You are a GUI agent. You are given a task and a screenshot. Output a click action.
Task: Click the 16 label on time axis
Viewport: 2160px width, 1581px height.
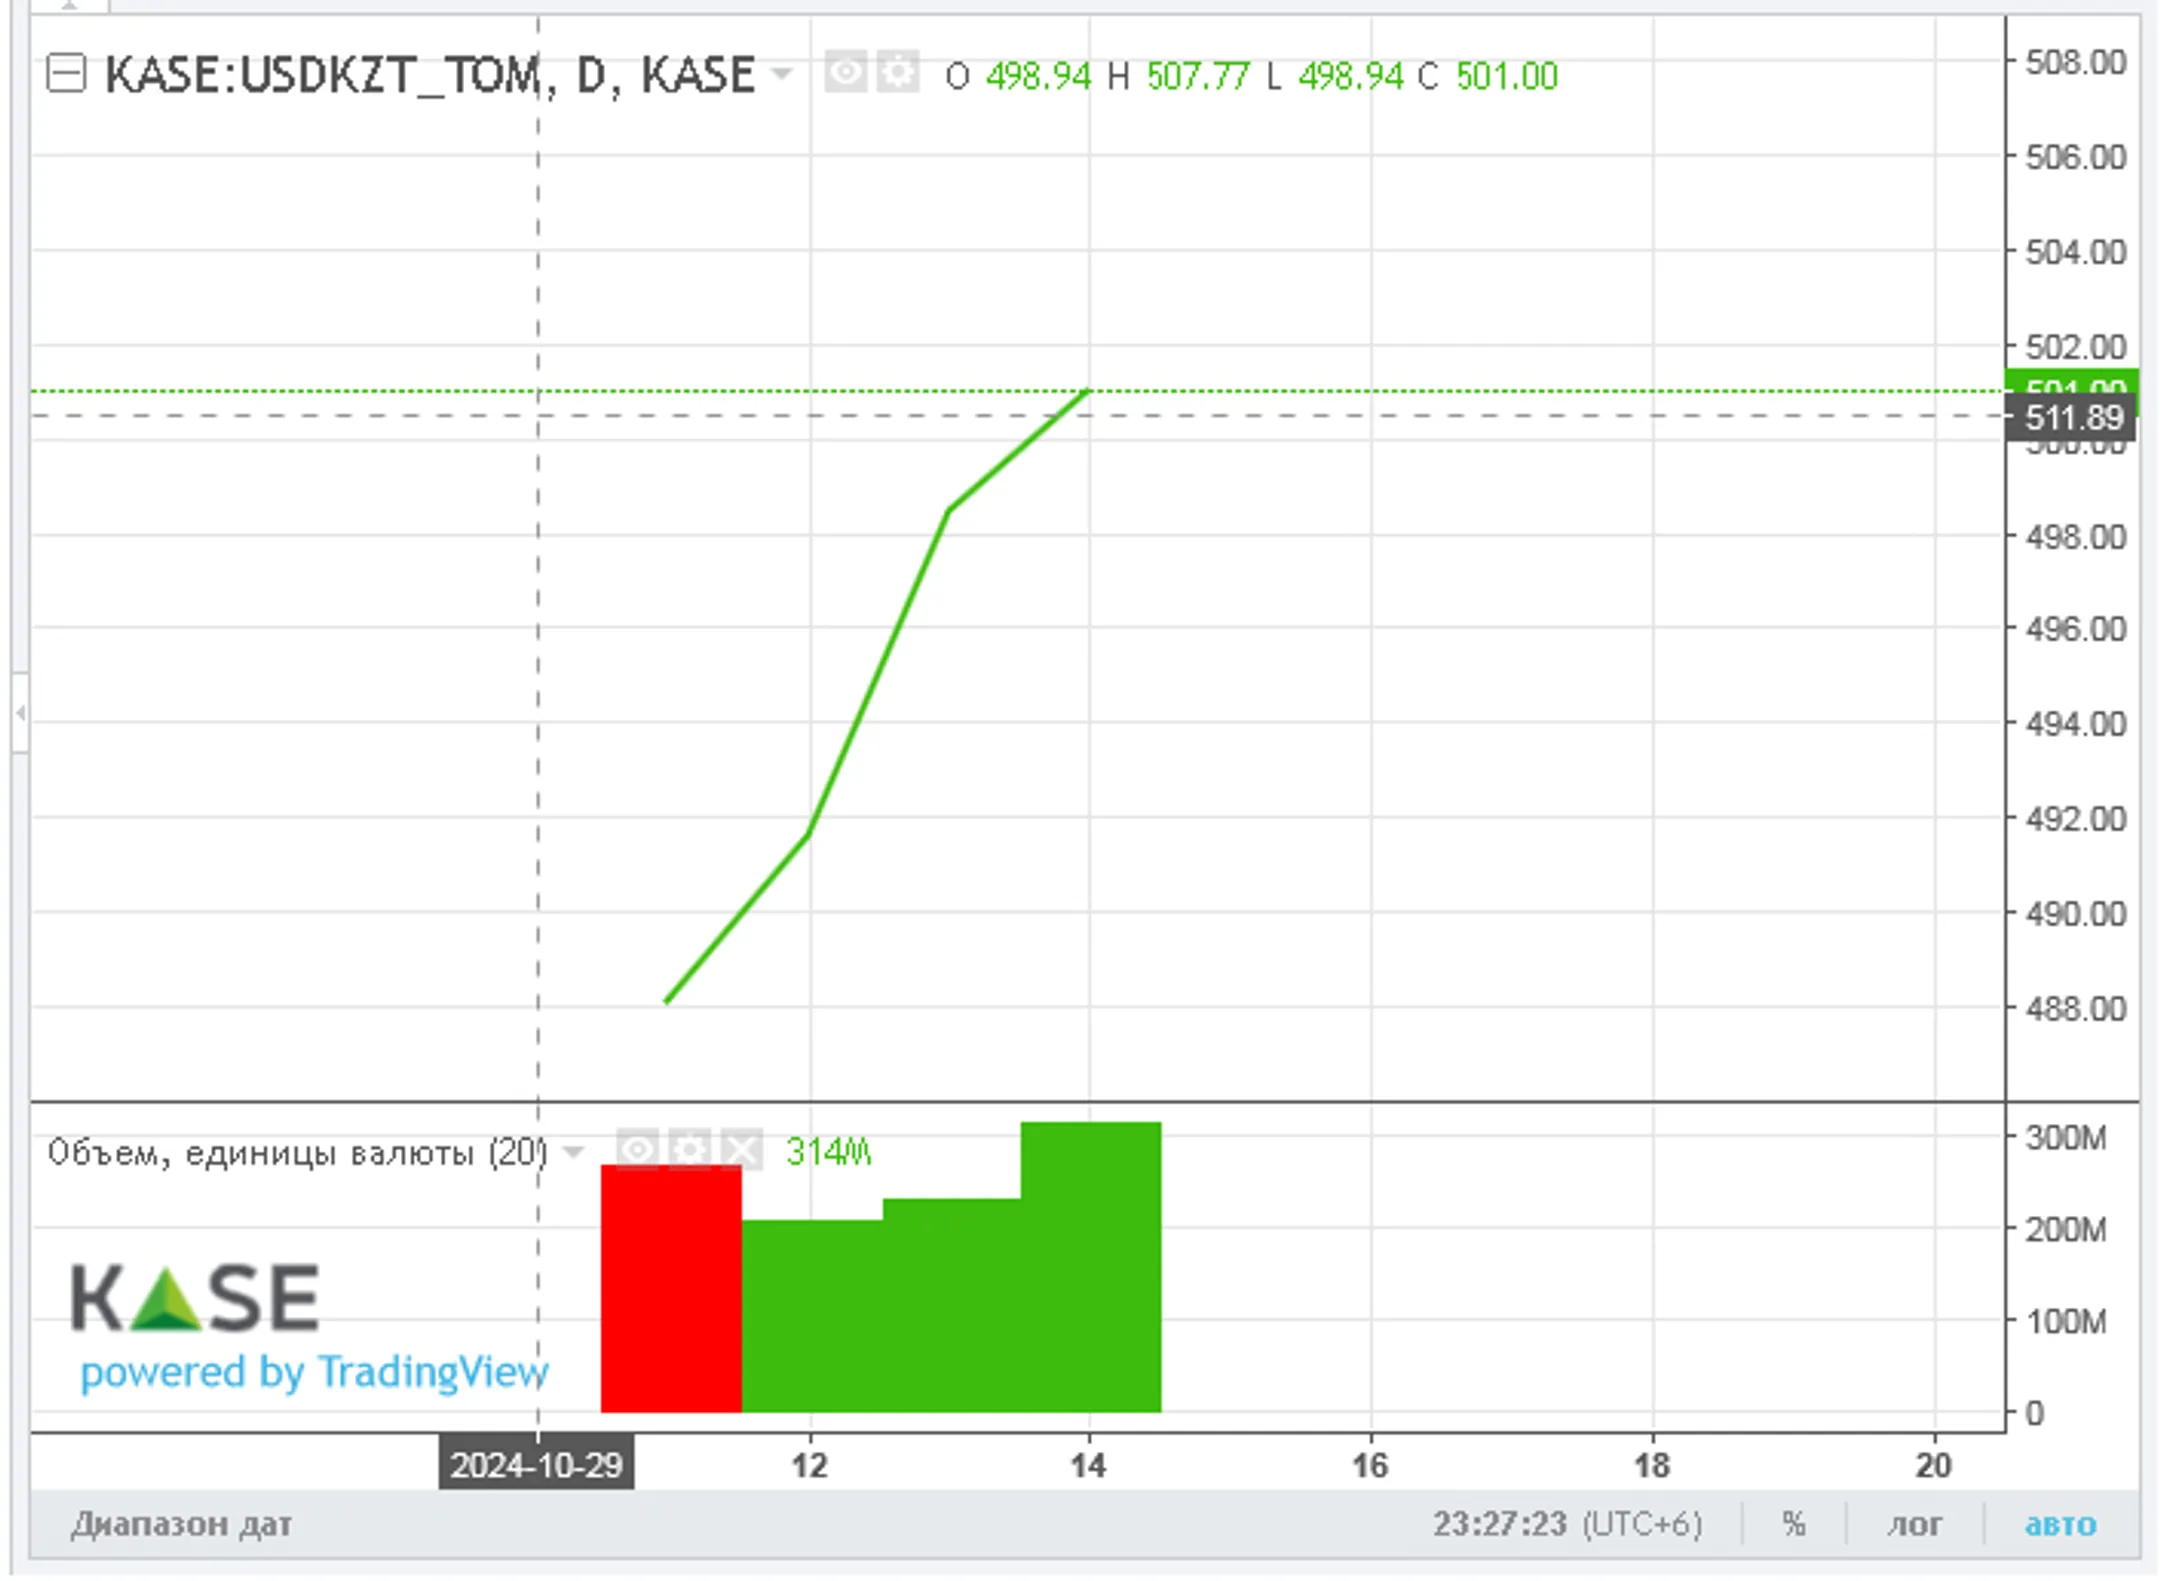click(1370, 1466)
